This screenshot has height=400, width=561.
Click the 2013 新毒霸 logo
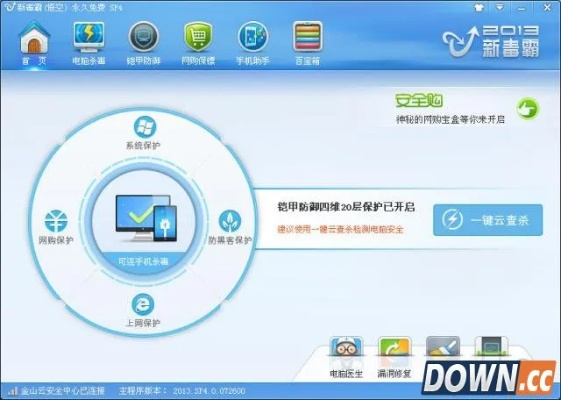point(491,42)
